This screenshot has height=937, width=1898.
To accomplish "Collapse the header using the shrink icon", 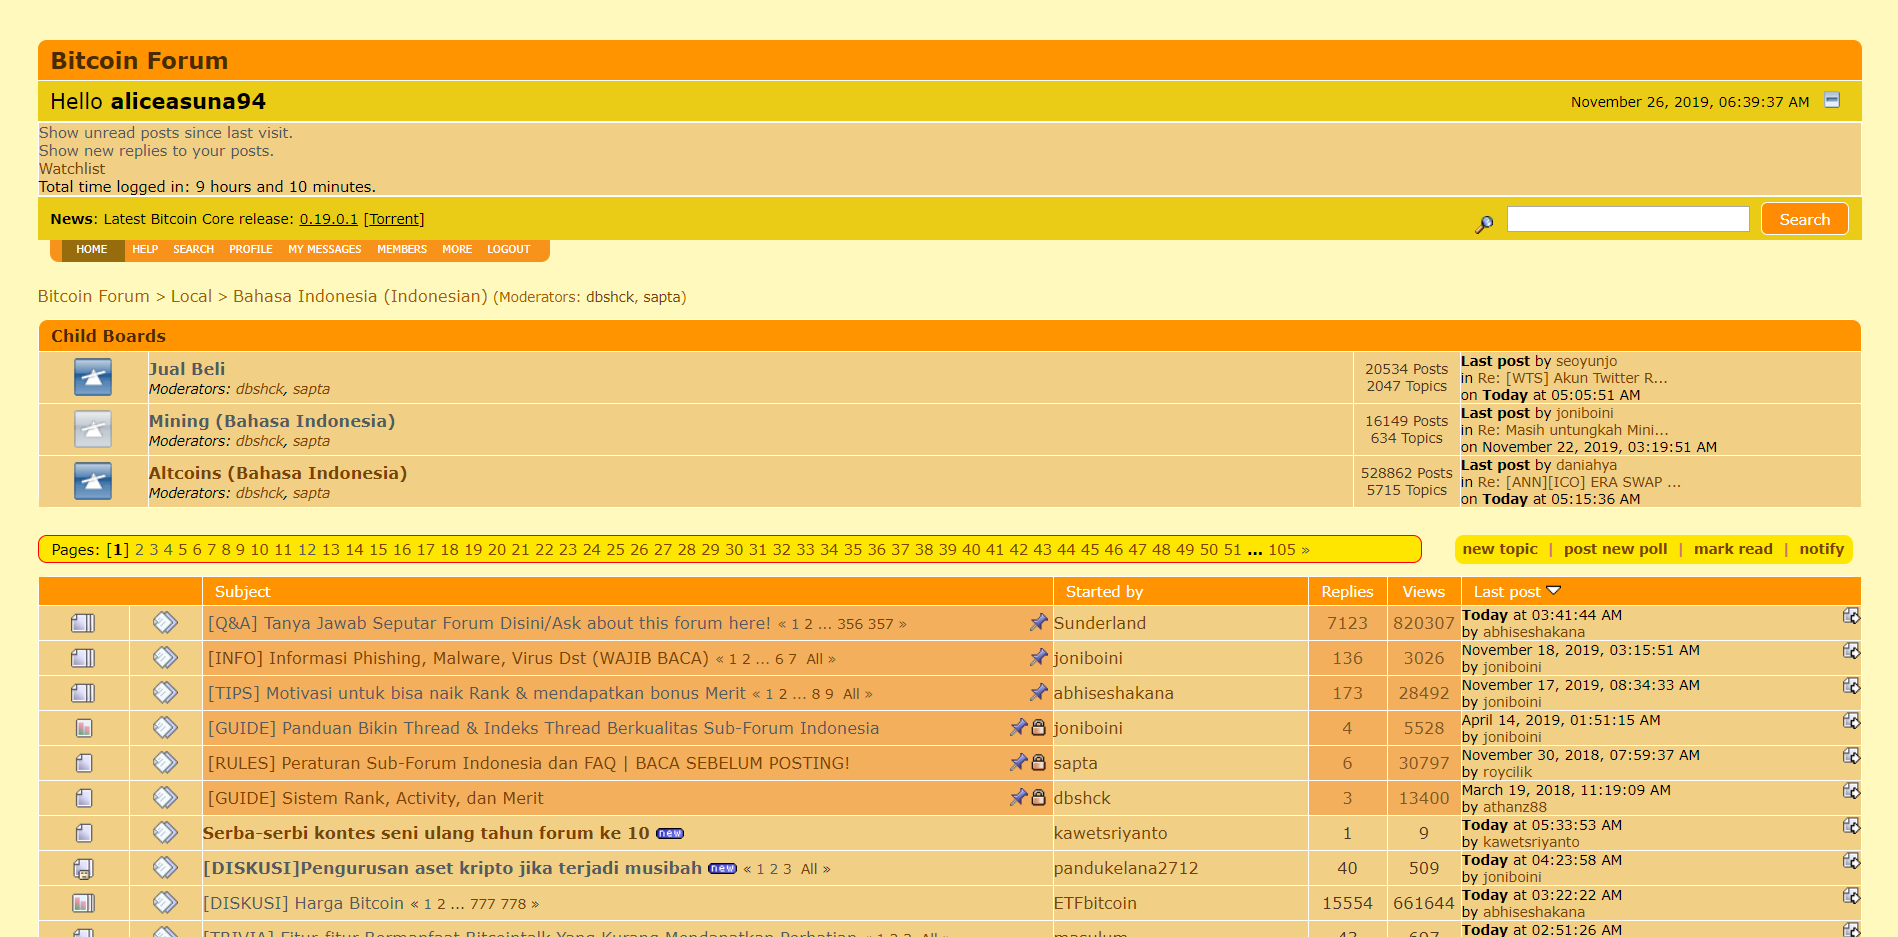I will 1831,100.
